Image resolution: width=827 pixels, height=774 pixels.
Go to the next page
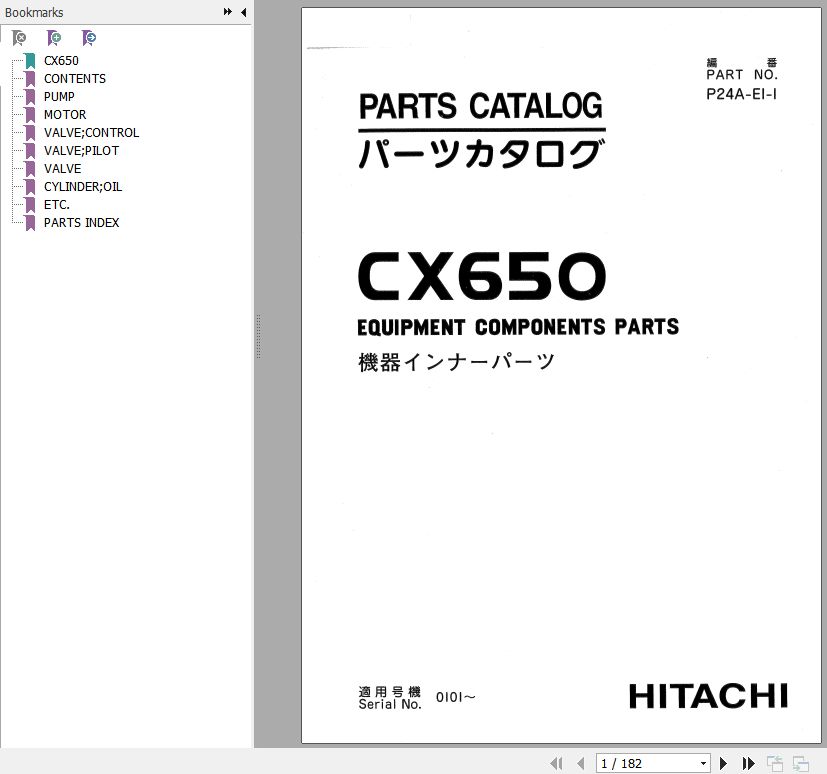point(724,763)
